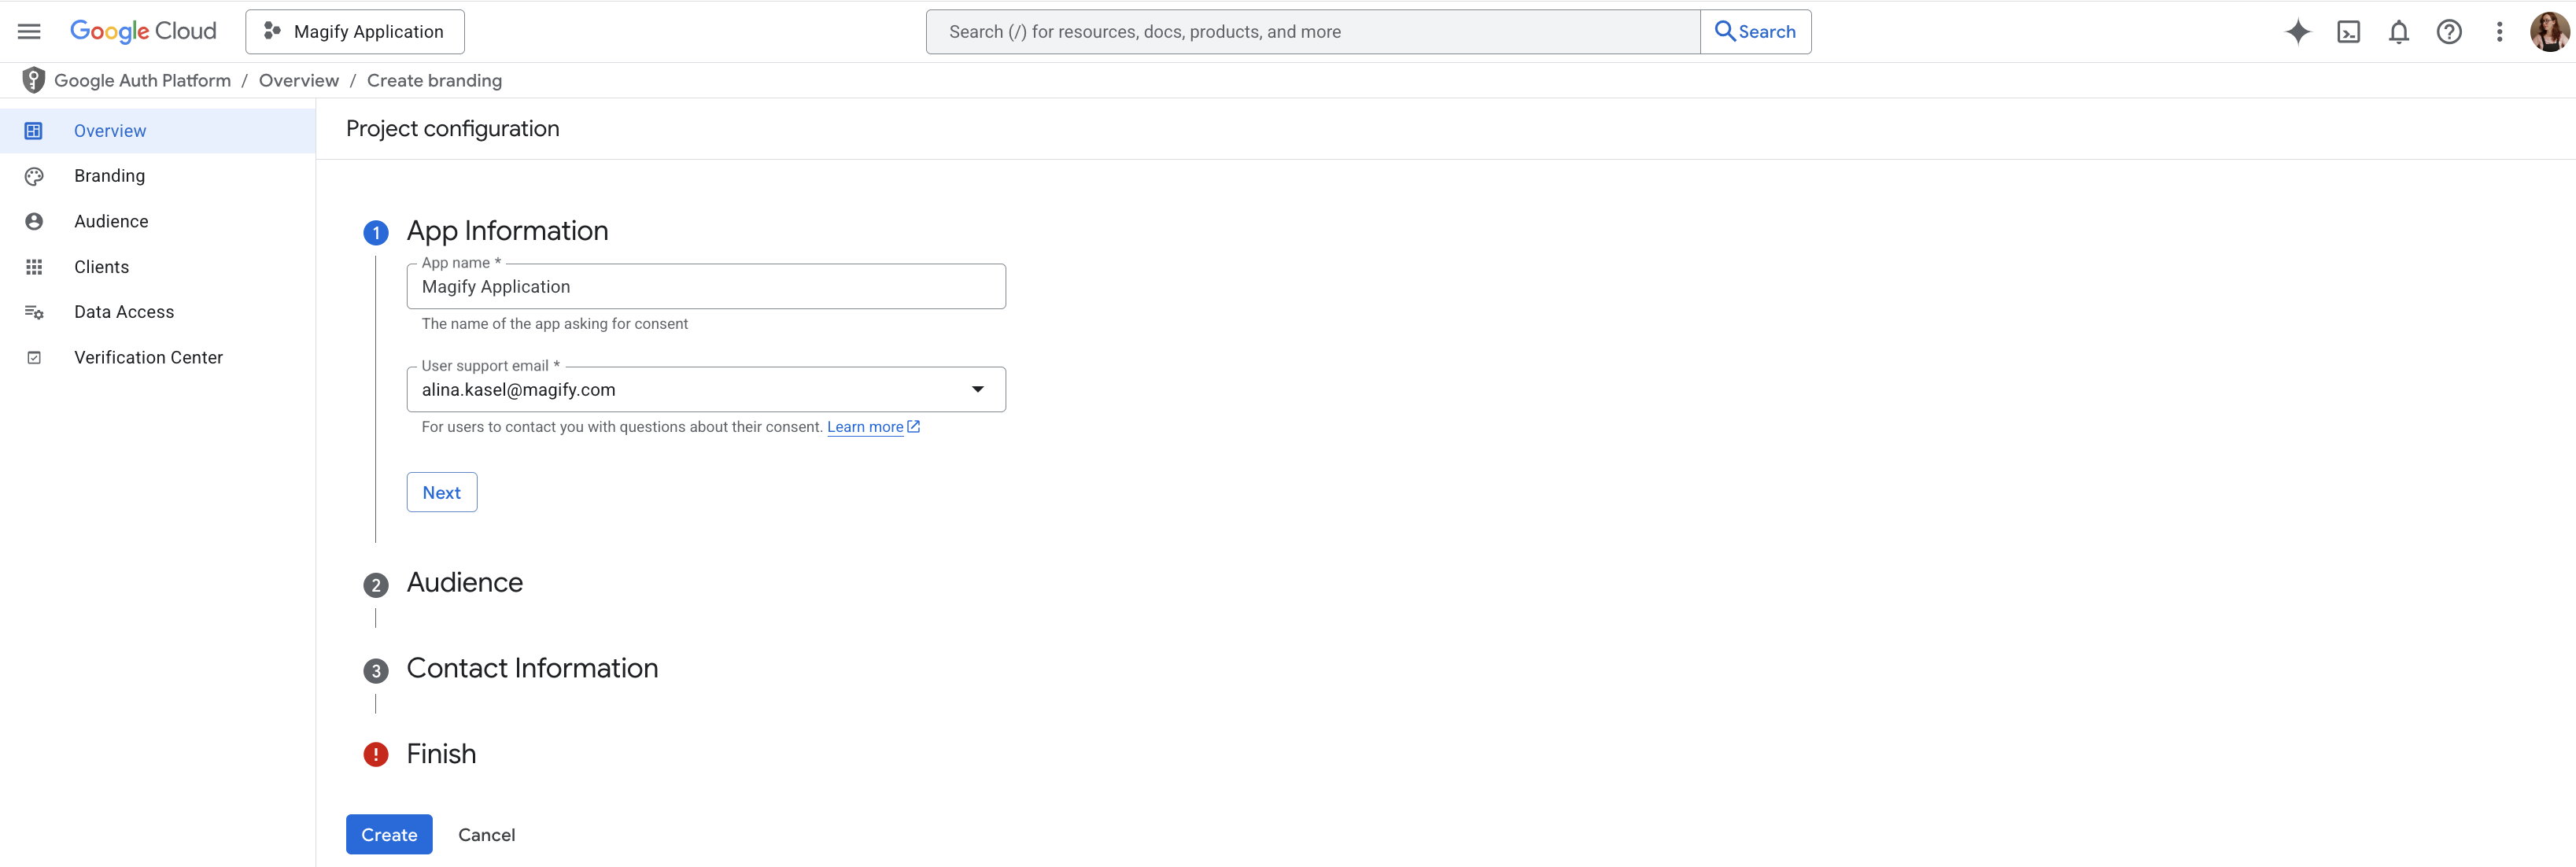The height and width of the screenshot is (867, 2576).
Task: Click the Search magnifier button
Action: point(1755,31)
